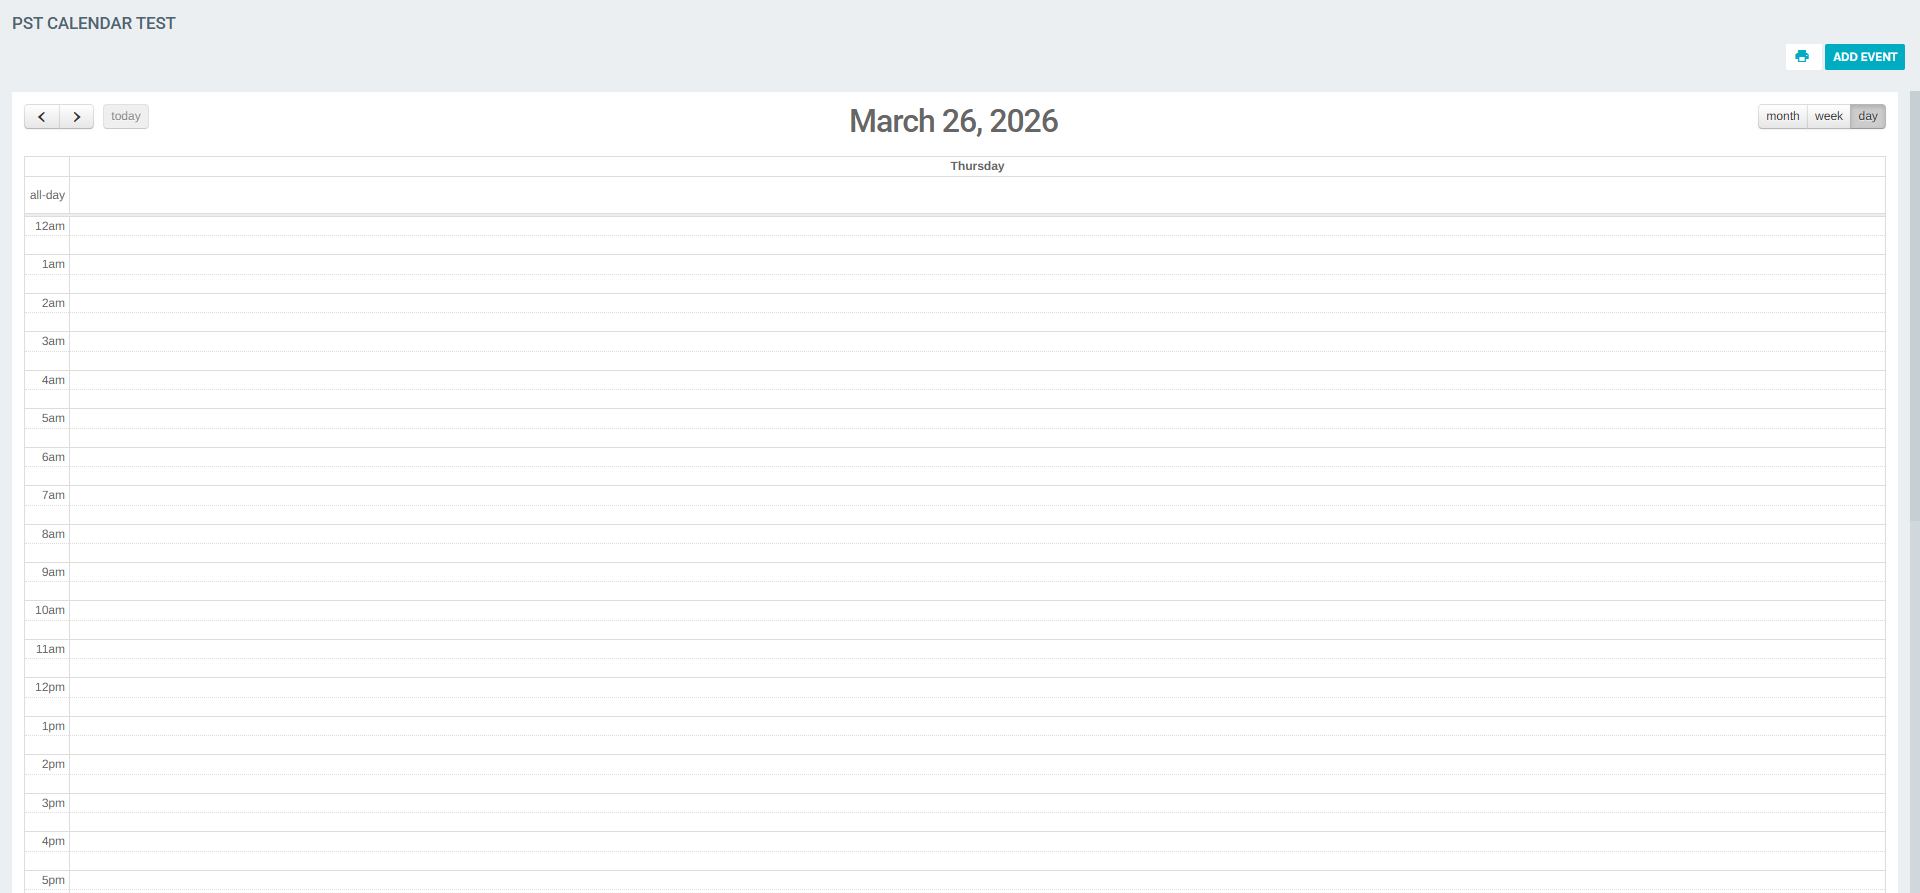This screenshot has height=893, width=1920.
Task: Go to next day arrow
Action: 77,117
